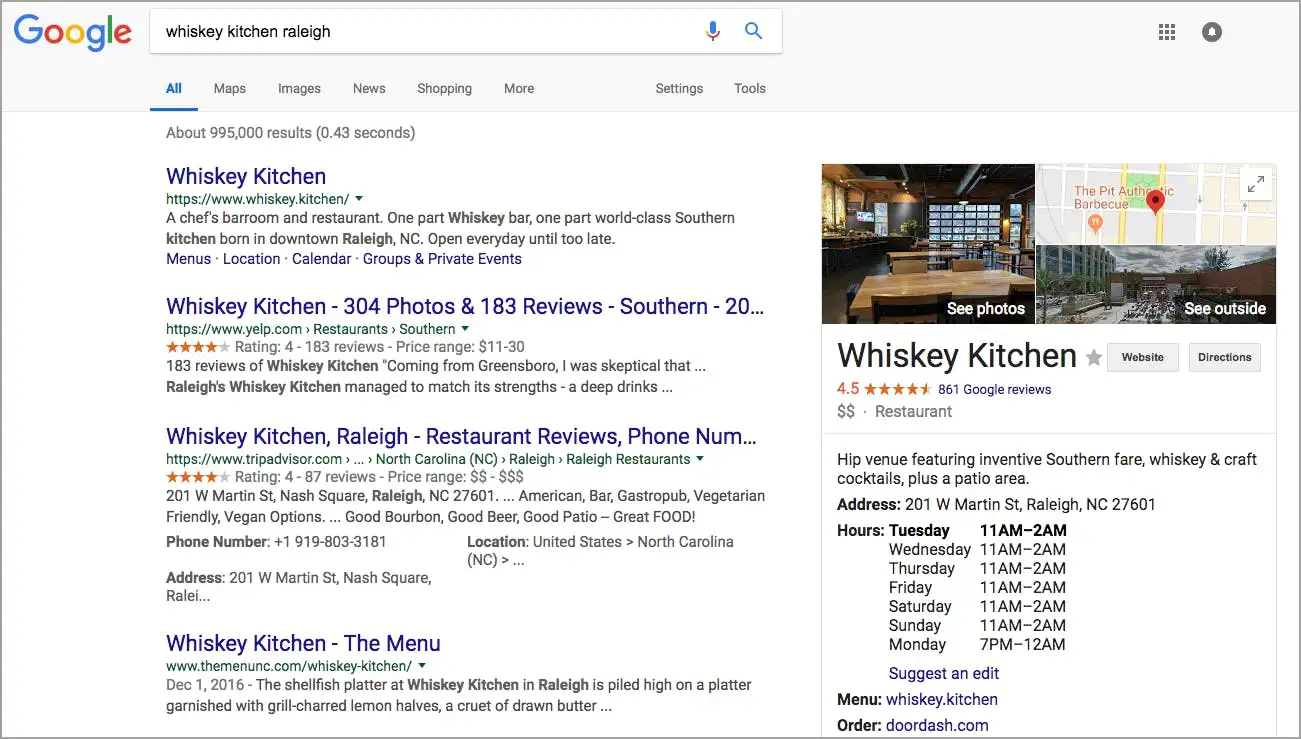Open the More dropdown in the search navigation

pos(518,88)
